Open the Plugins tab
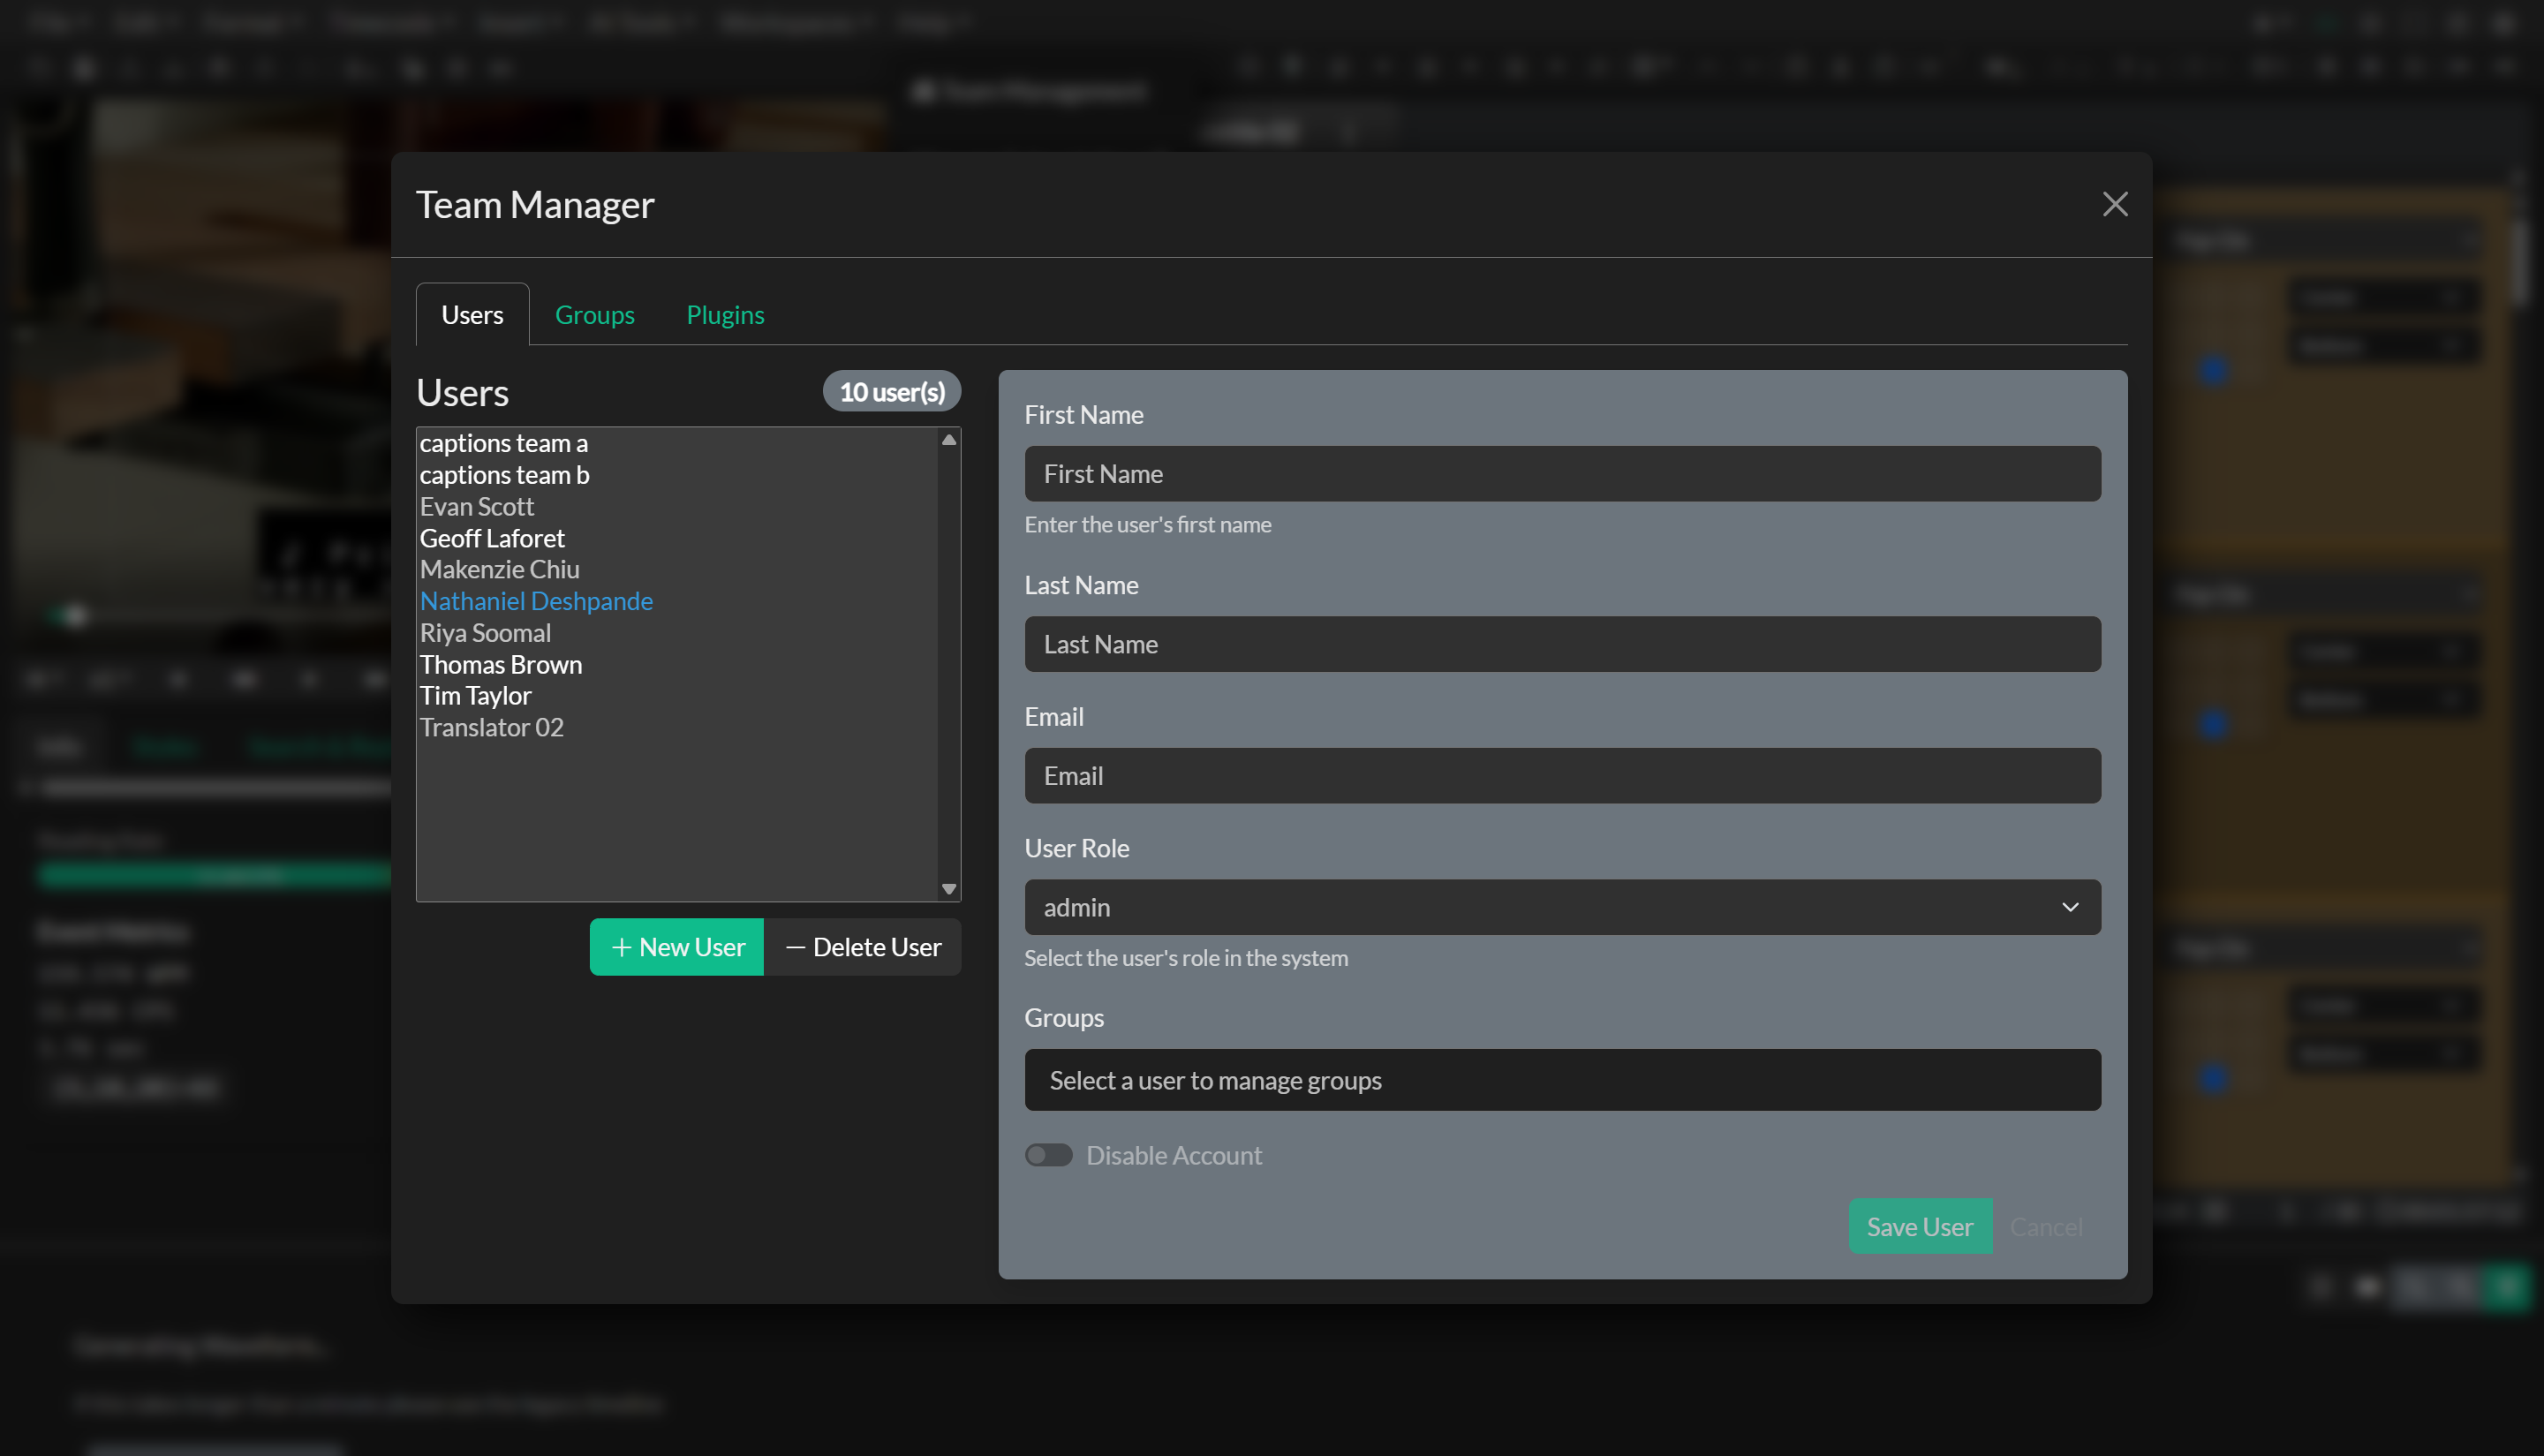2544x1456 pixels. (x=725, y=314)
